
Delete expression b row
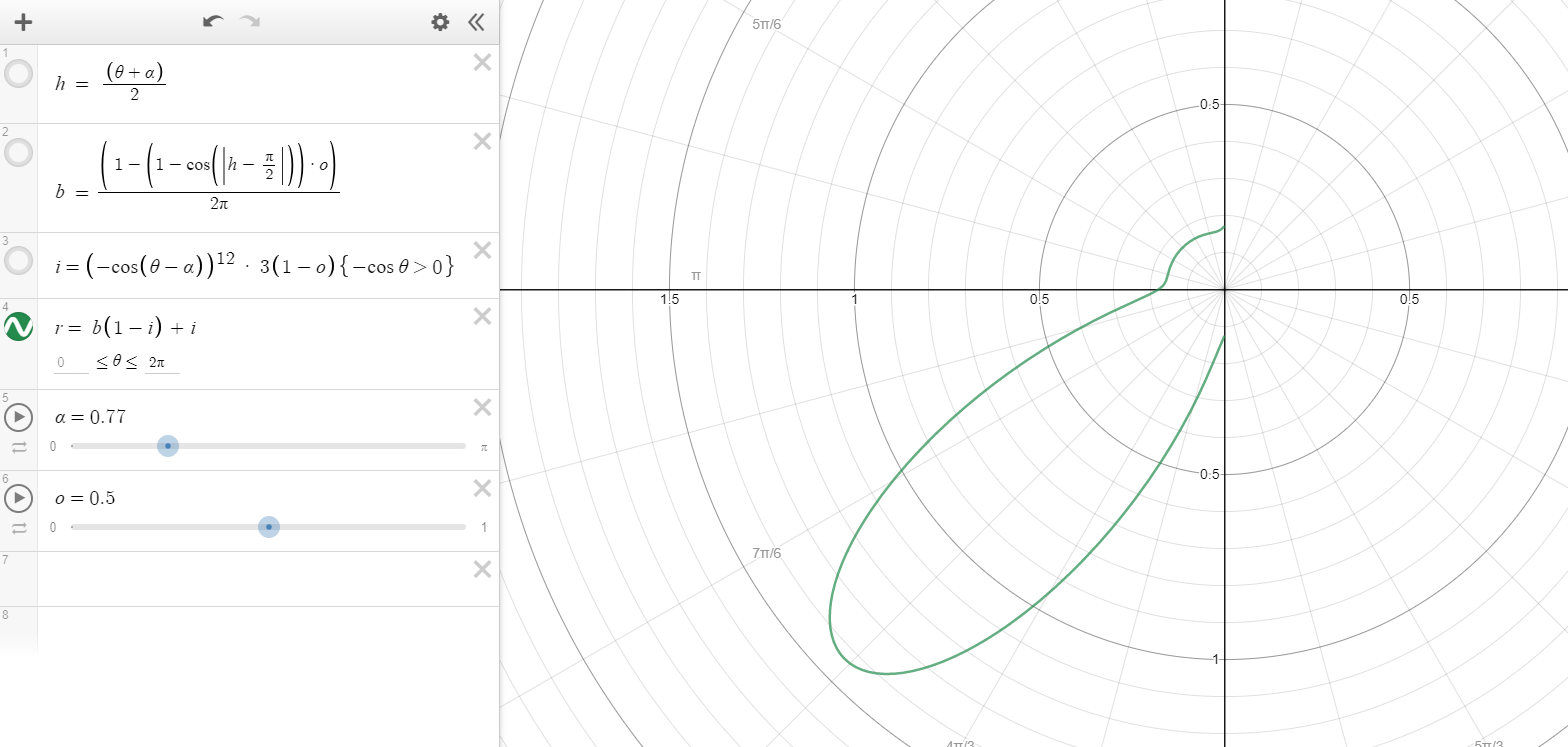(x=482, y=141)
